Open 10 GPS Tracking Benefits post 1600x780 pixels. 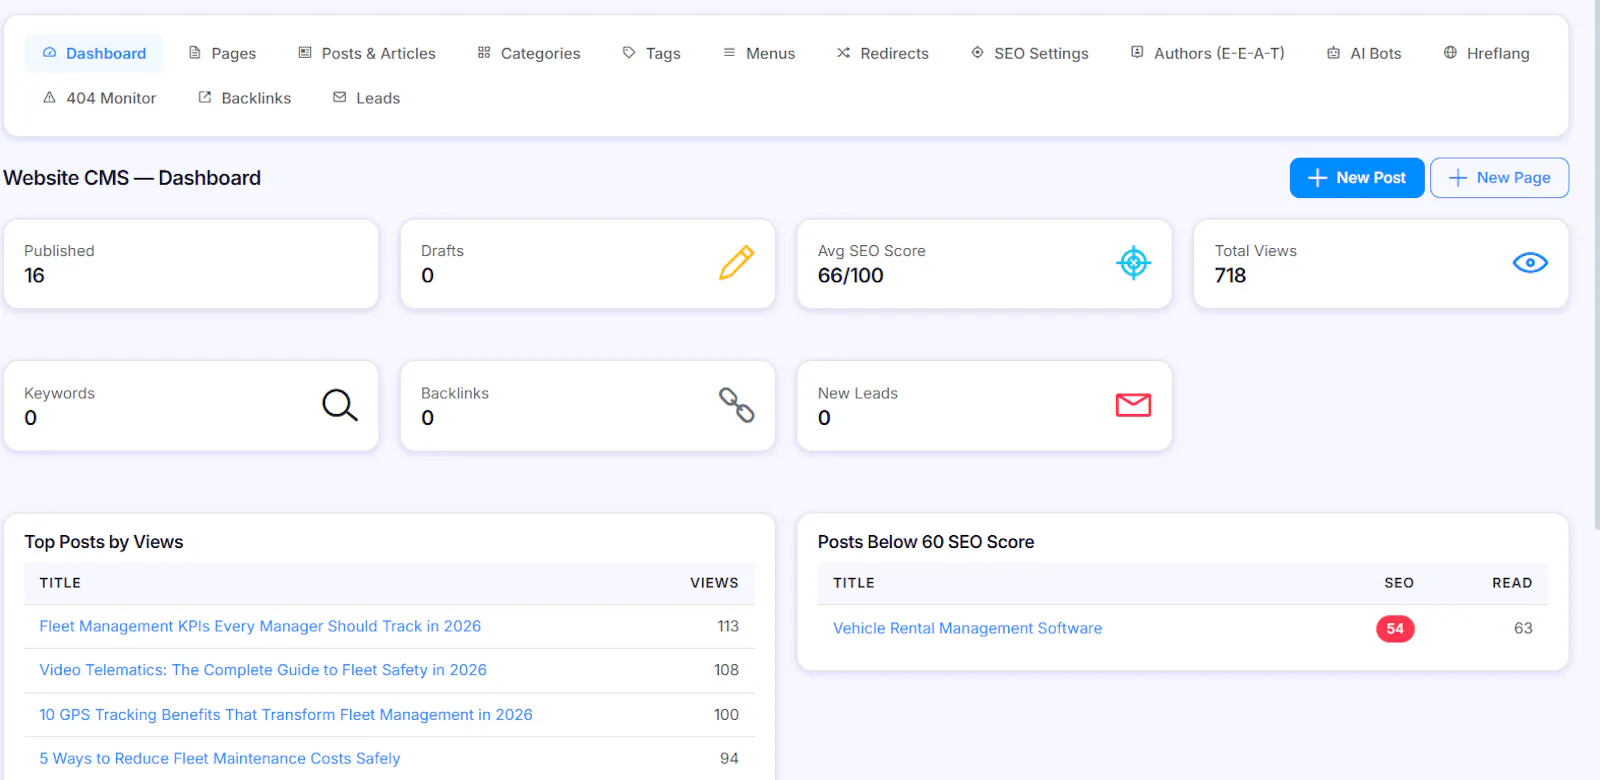tap(286, 714)
